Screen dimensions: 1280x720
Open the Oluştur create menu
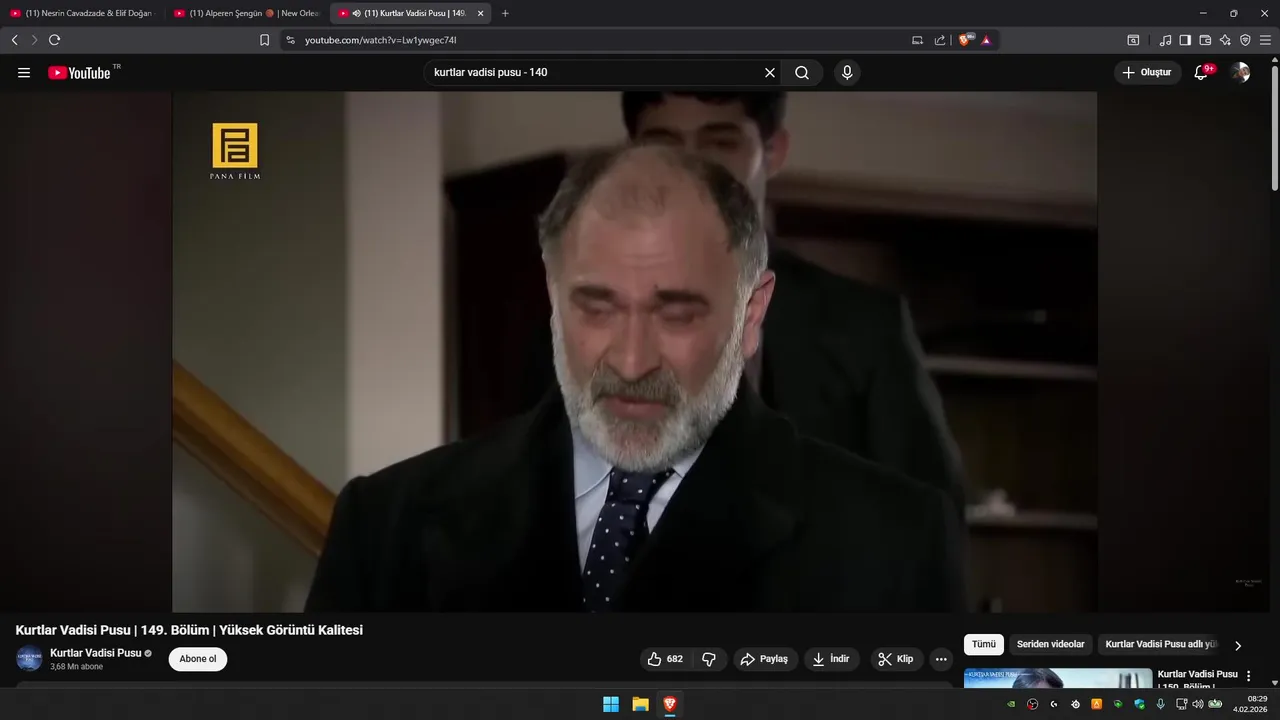1147,73
